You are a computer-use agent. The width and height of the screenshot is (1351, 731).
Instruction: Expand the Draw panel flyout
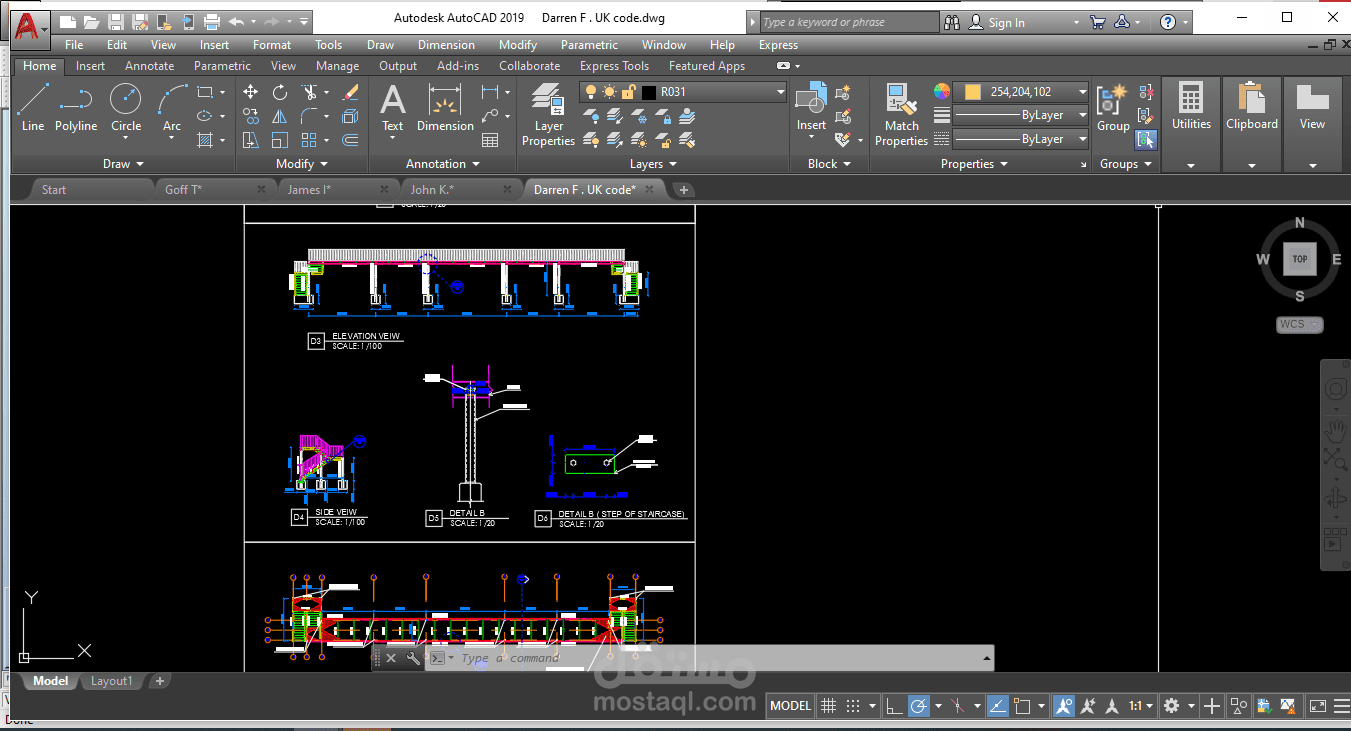(x=124, y=164)
